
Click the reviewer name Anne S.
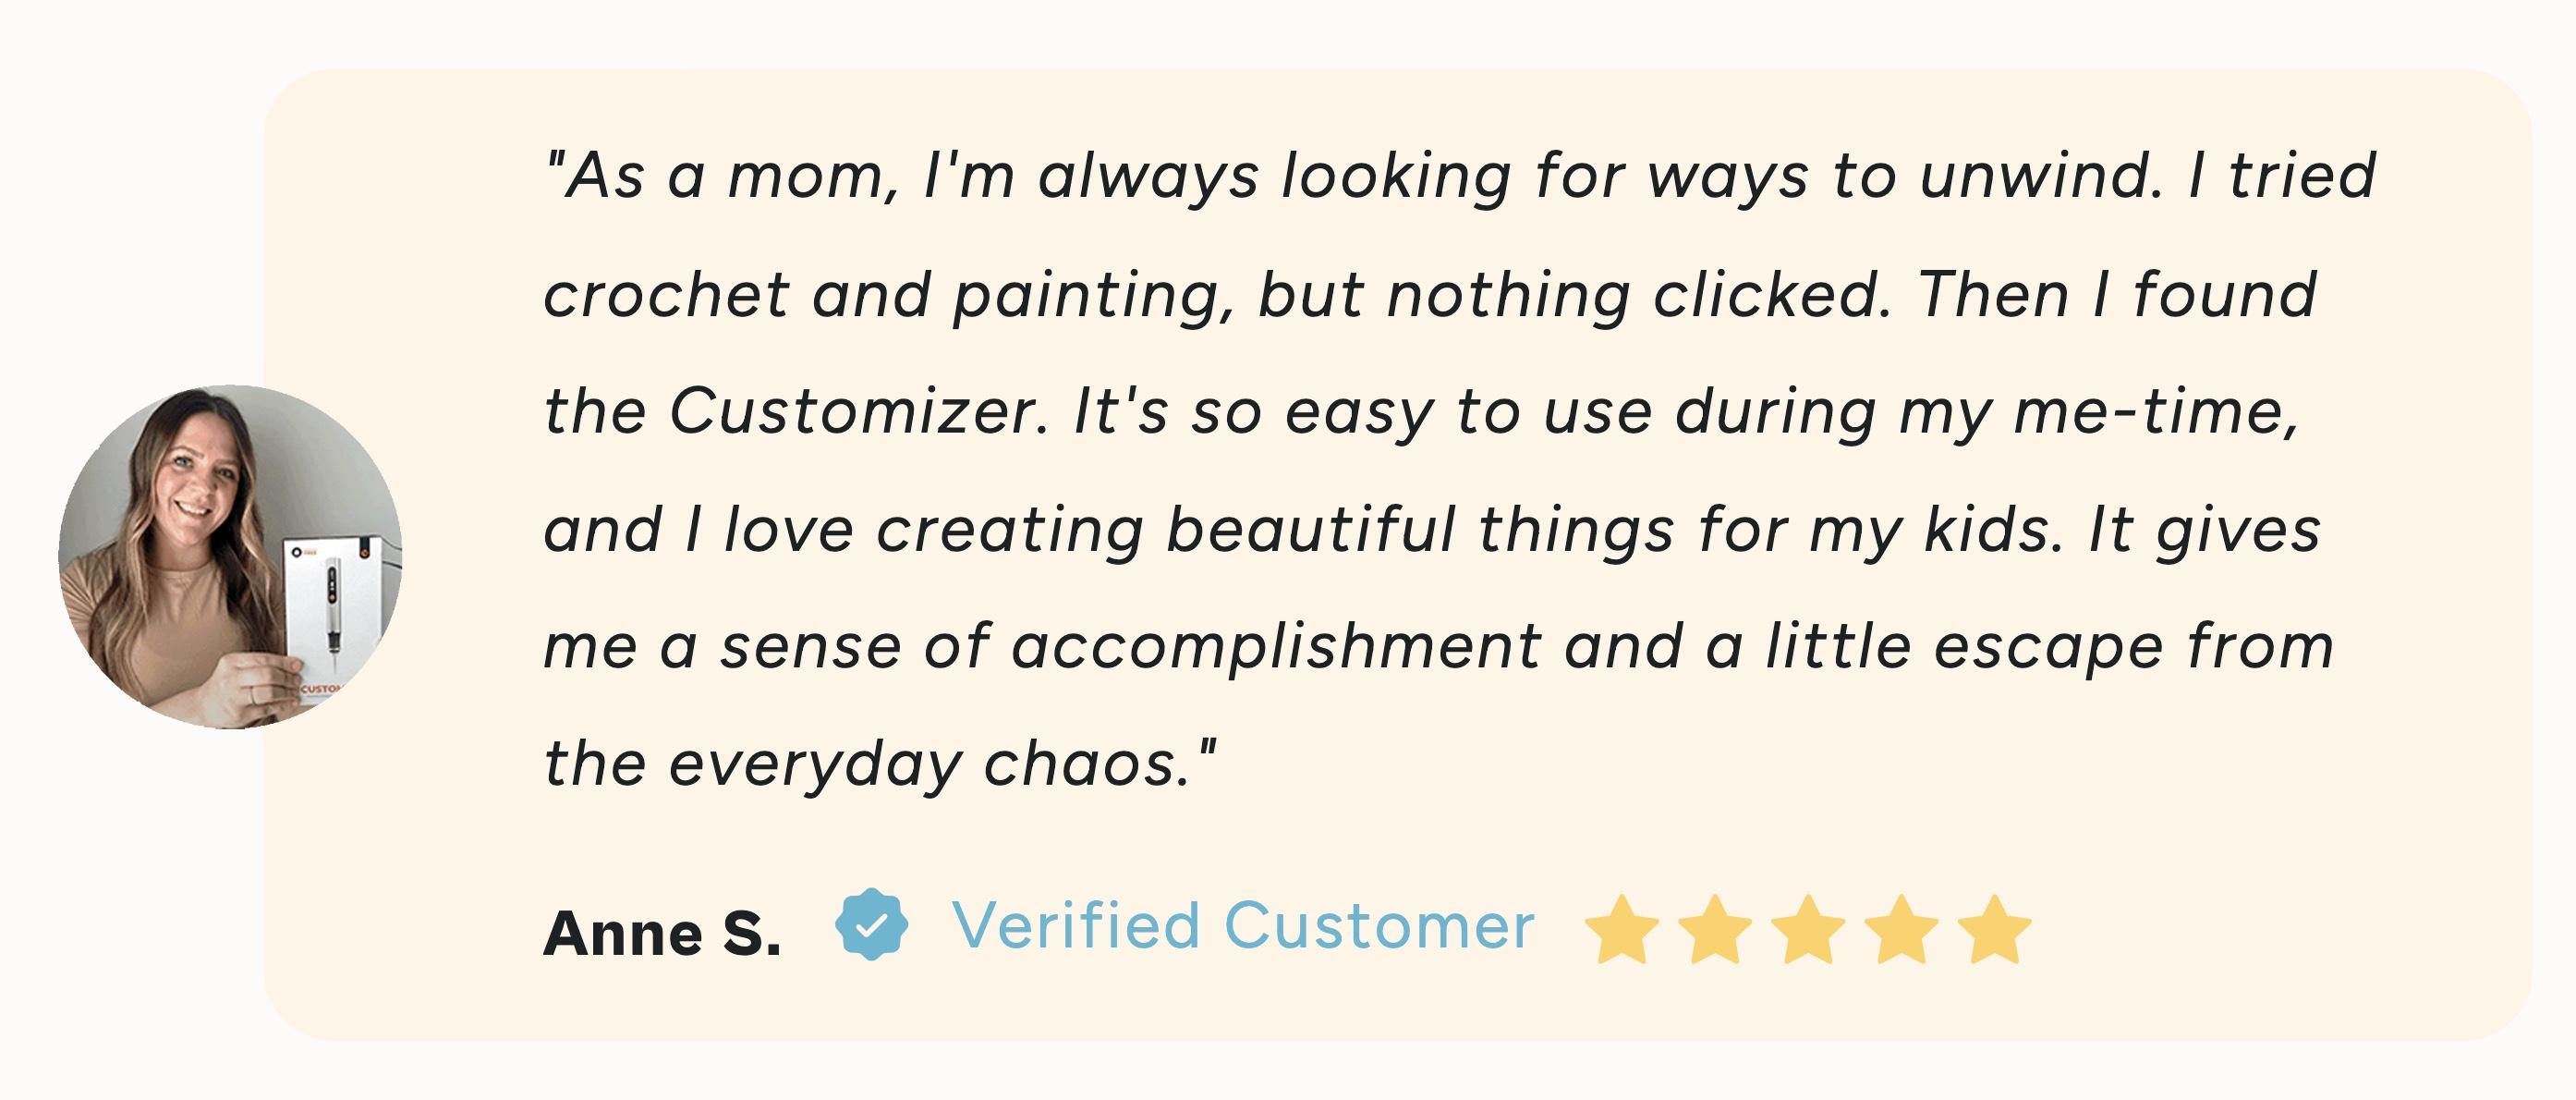(662, 934)
